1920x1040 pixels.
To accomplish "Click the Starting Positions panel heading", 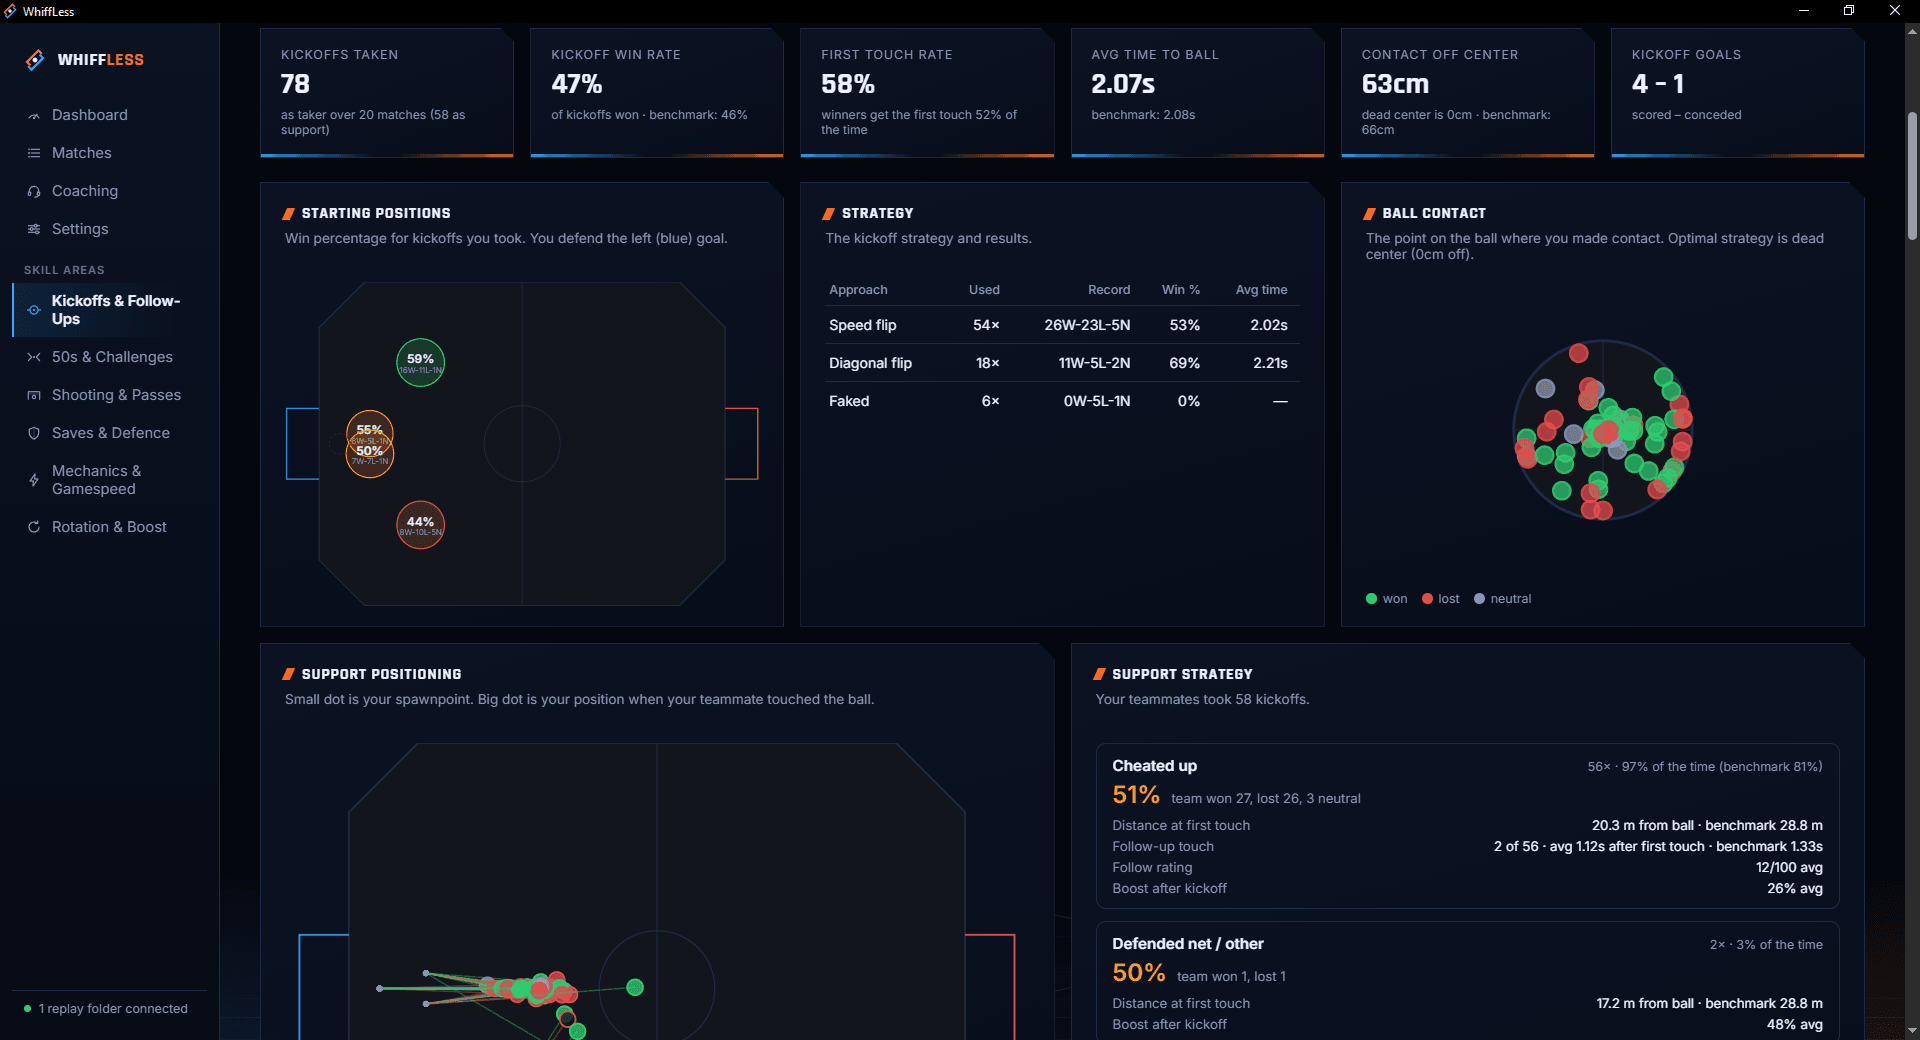I will coord(376,213).
